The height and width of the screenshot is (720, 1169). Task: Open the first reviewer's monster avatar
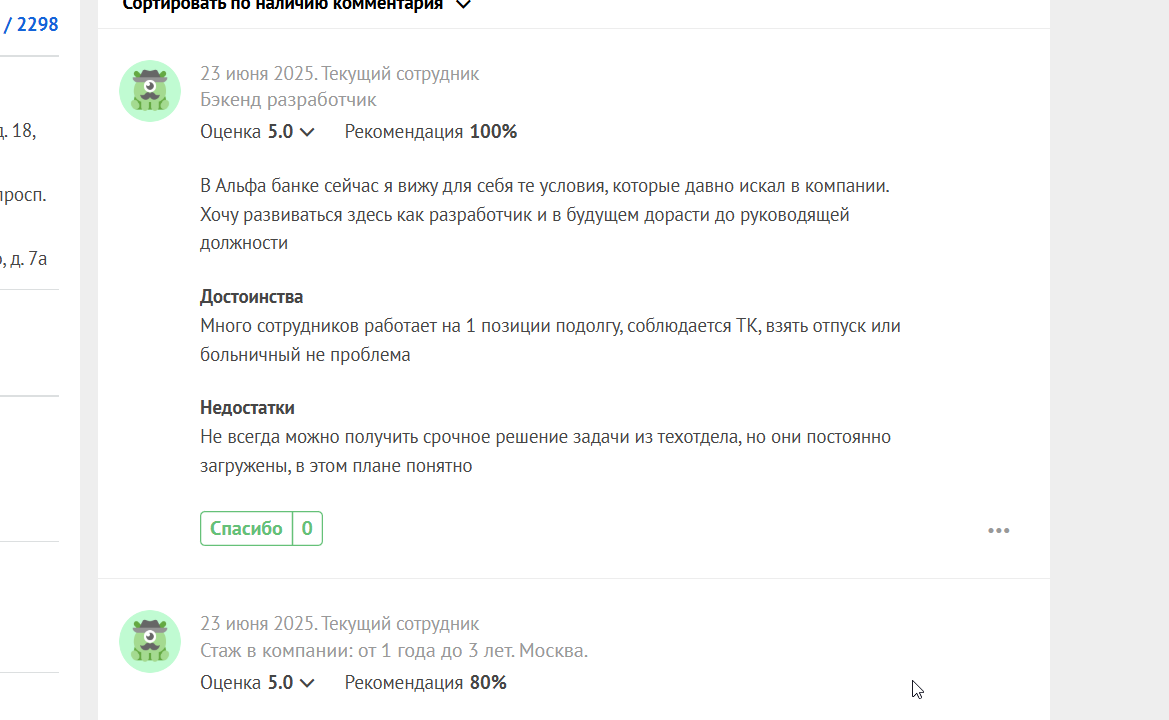(150, 91)
